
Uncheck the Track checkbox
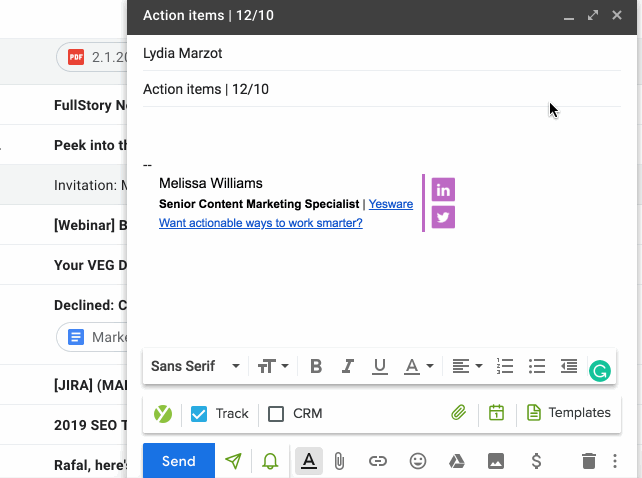[x=199, y=413]
